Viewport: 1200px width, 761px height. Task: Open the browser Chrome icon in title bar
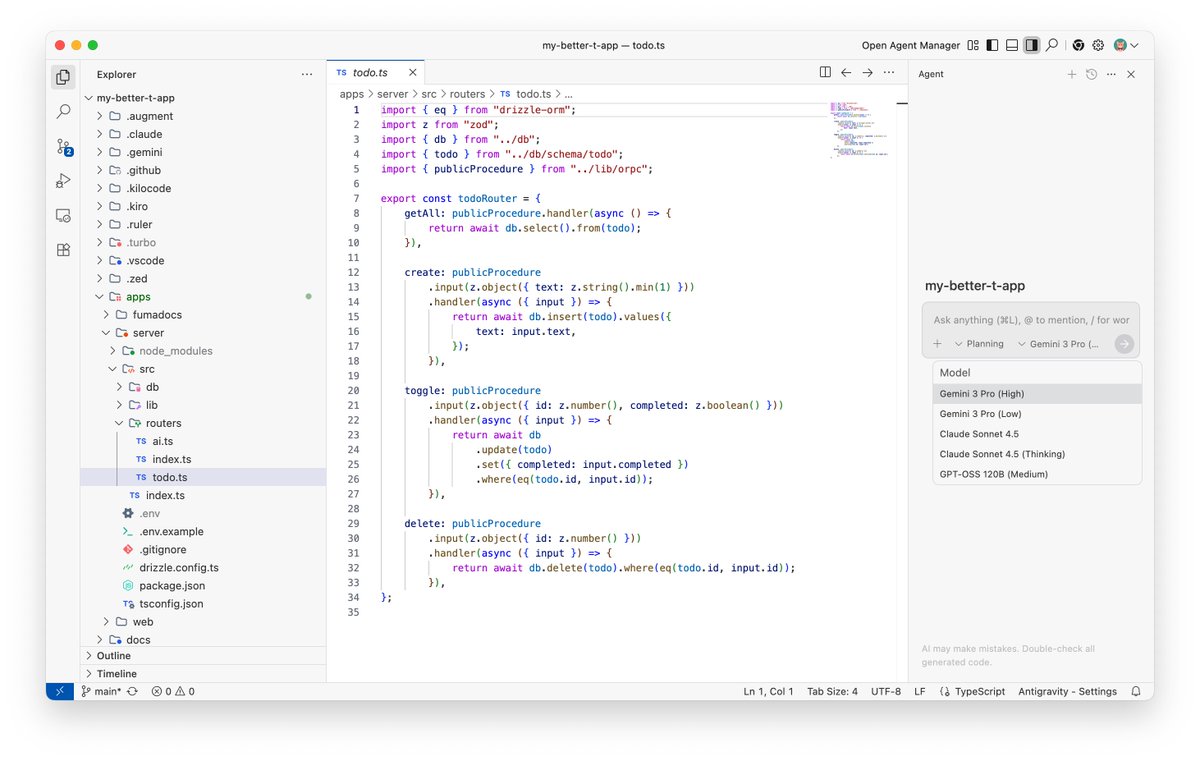1078,45
